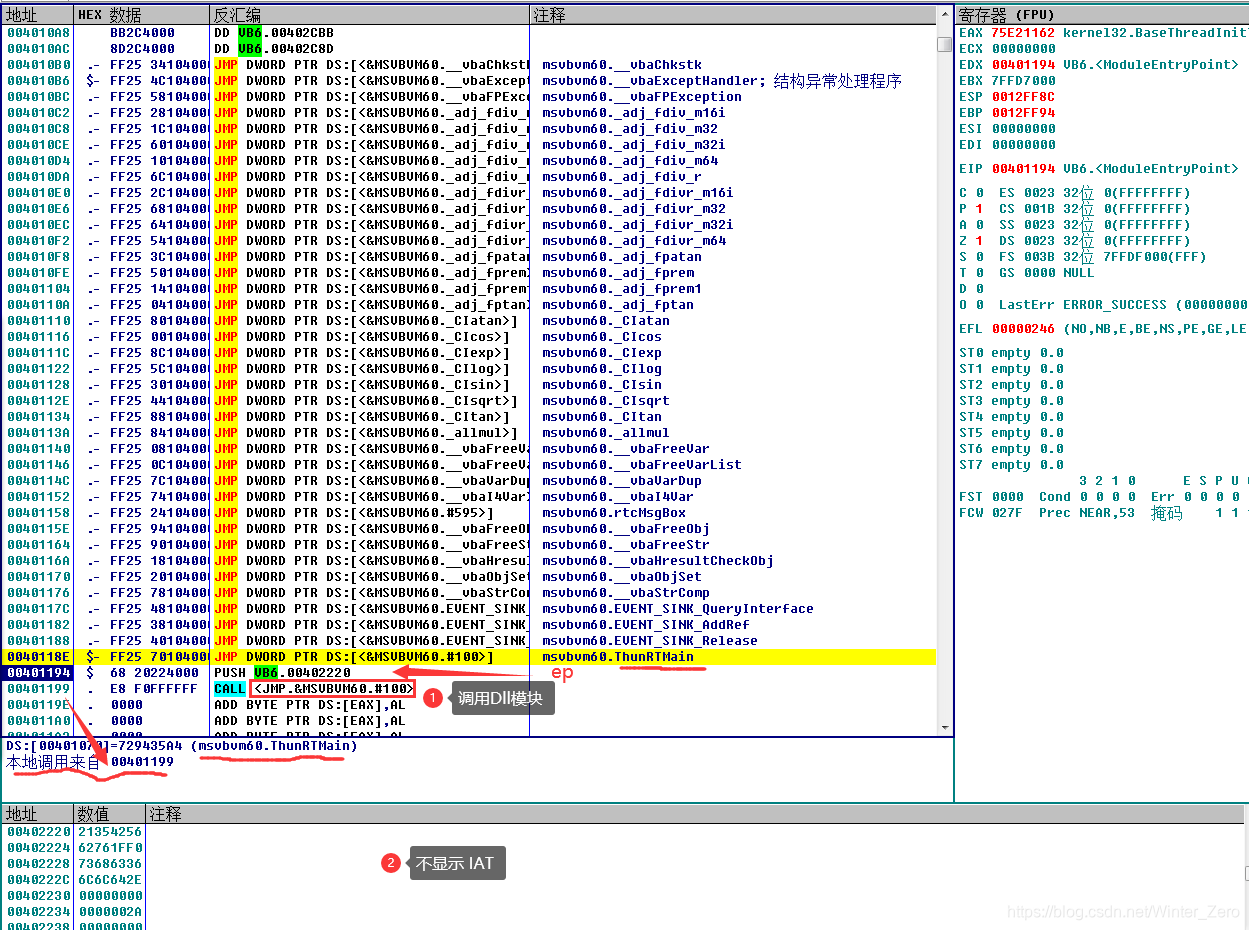Select the CALL row at address 00401199
The image size is (1249, 930).
click(468, 689)
